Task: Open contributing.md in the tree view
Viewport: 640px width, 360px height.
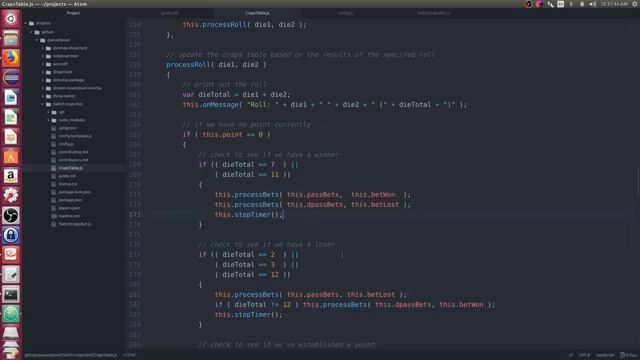Action: pos(73,152)
